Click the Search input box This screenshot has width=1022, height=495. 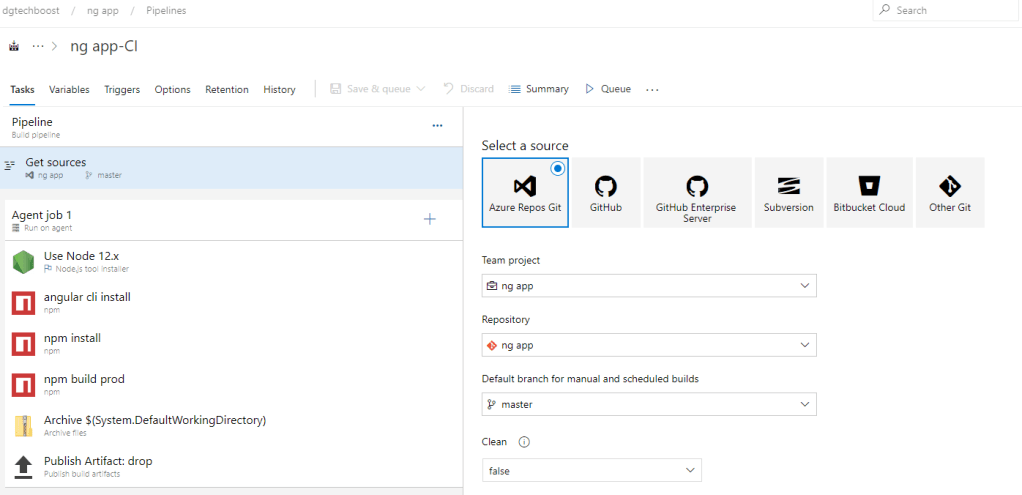[945, 10]
